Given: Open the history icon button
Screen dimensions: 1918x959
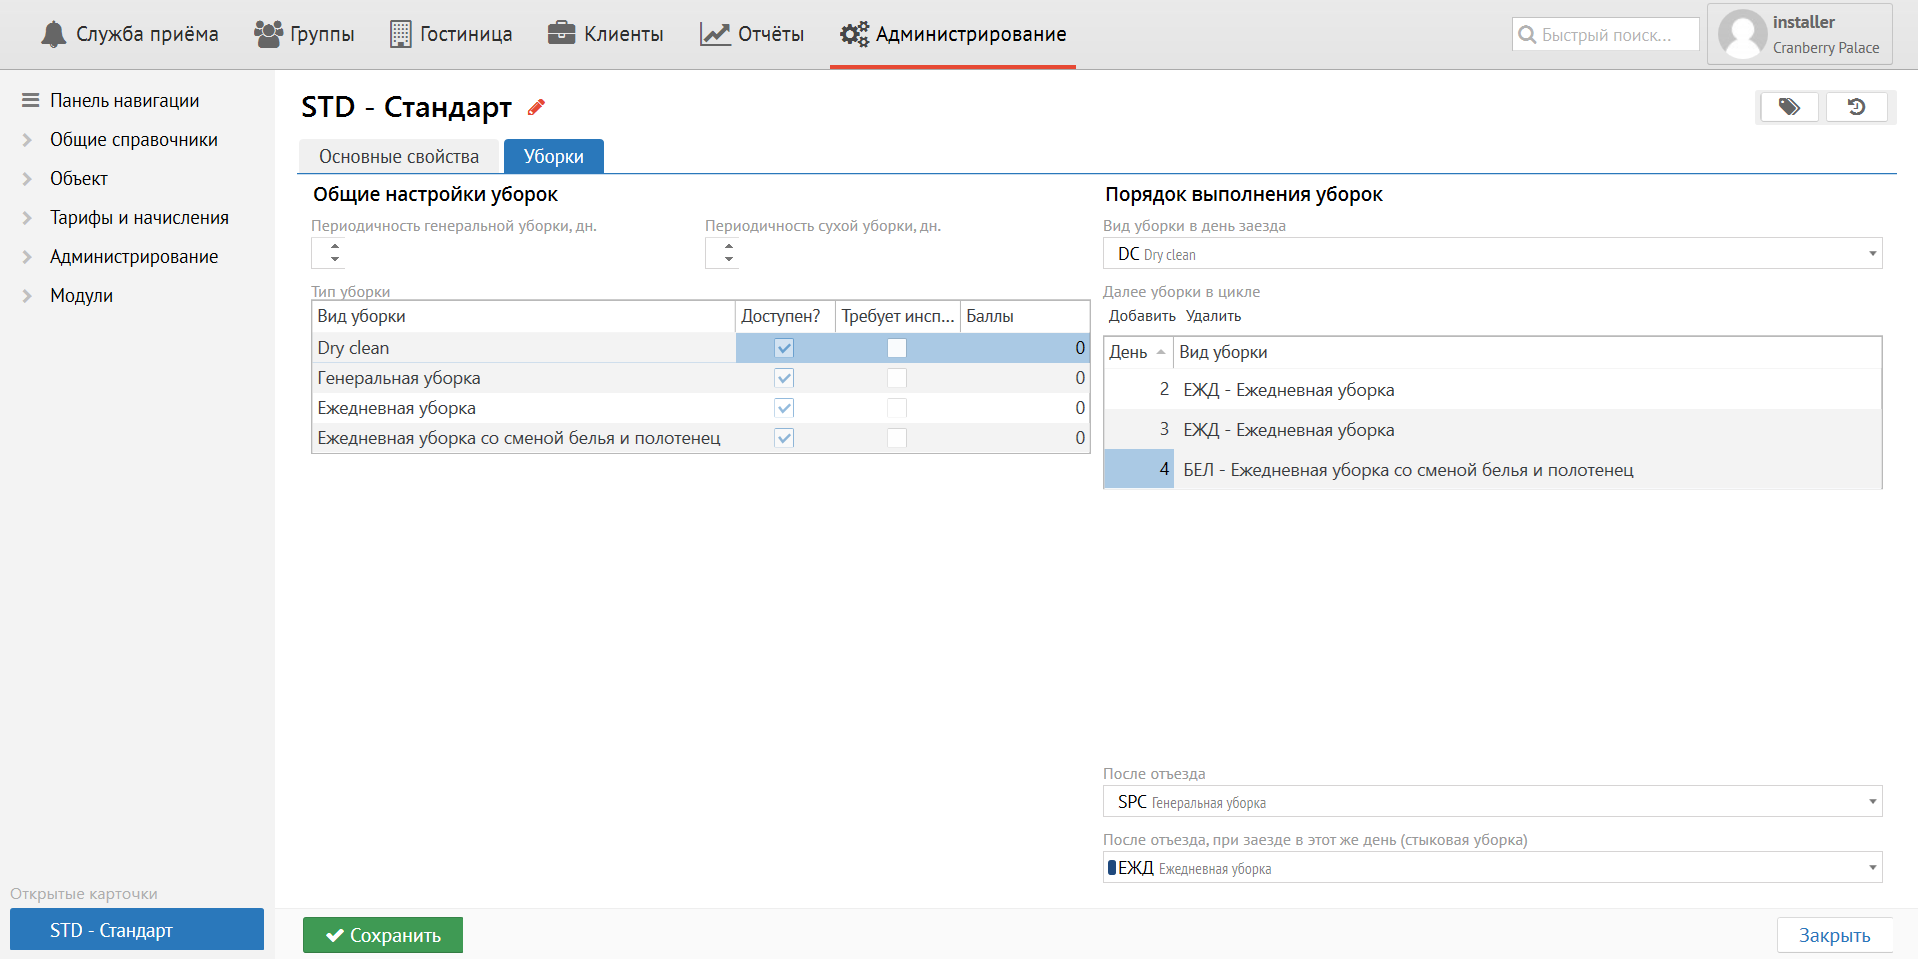Looking at the screenshot, I should click(1856, 107).
